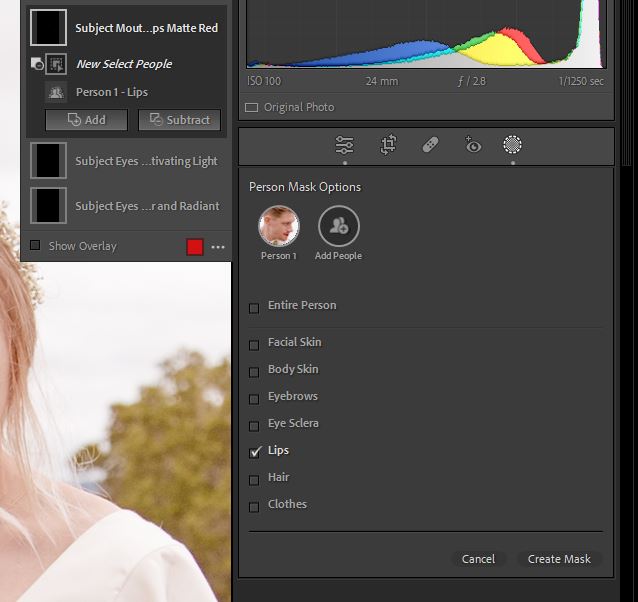The width and height of the screenshot is (638, 602).
Task: Click the three-dot overlay options icon
Action: point(218,247)
